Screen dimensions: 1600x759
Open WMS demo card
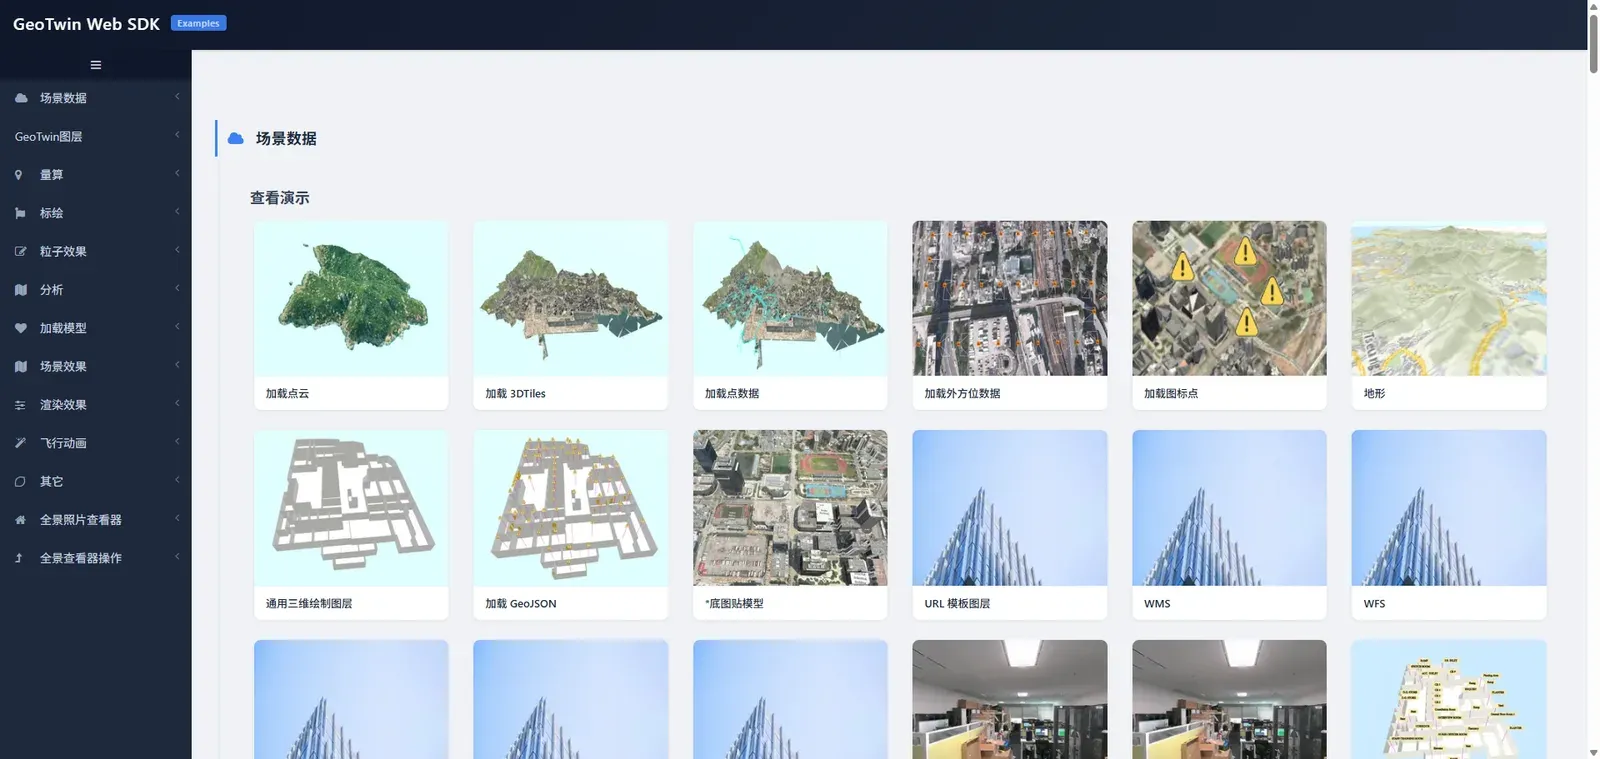pyautogui.click(x=1229, y=525)
